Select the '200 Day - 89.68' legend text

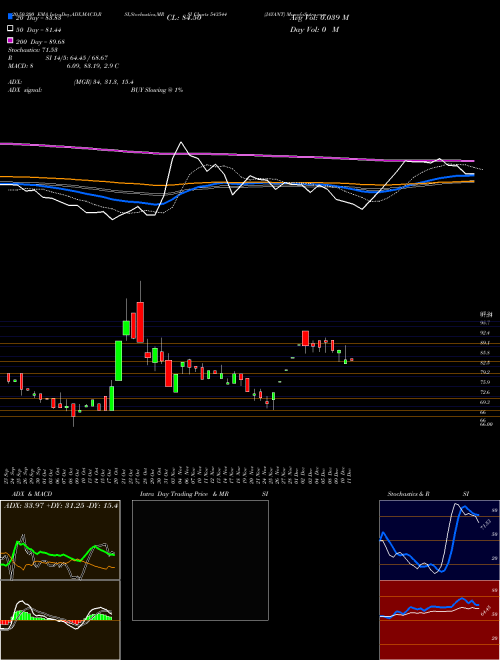tap(40, 42)
